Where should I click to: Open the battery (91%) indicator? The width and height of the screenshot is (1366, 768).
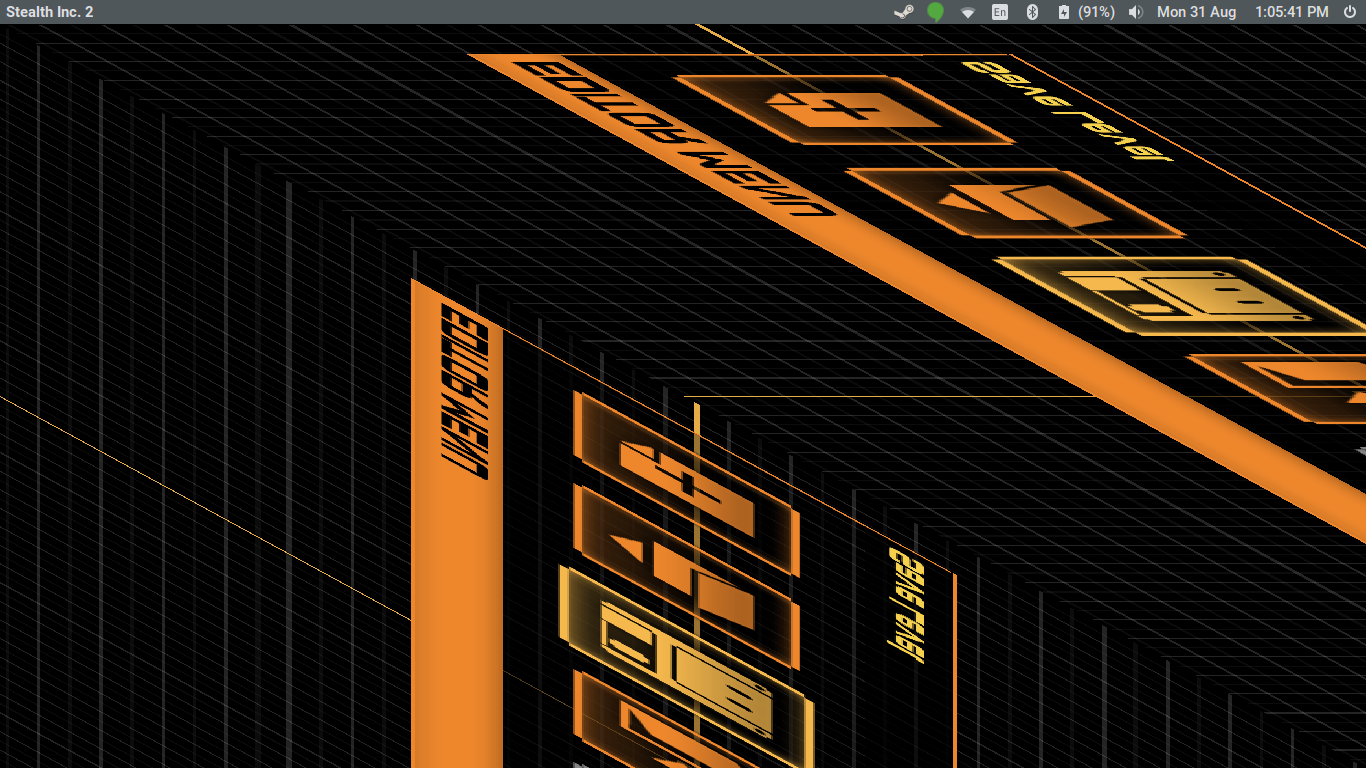tap(1086, 12)
